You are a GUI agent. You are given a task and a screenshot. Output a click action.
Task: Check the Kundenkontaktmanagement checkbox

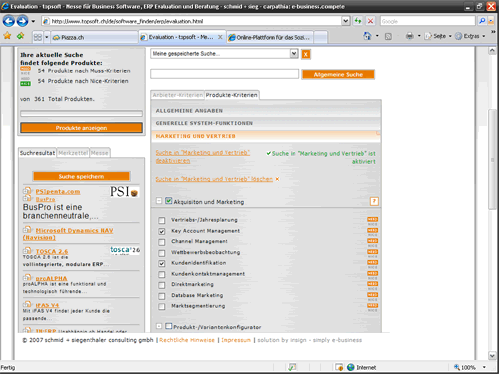[x=162, y=274]
